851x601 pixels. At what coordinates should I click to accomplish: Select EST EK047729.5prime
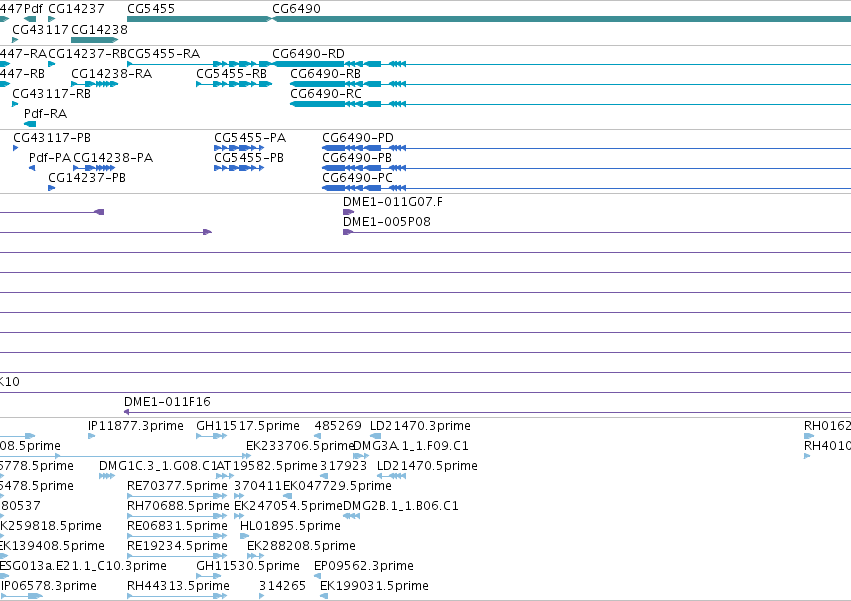(338, 486)
